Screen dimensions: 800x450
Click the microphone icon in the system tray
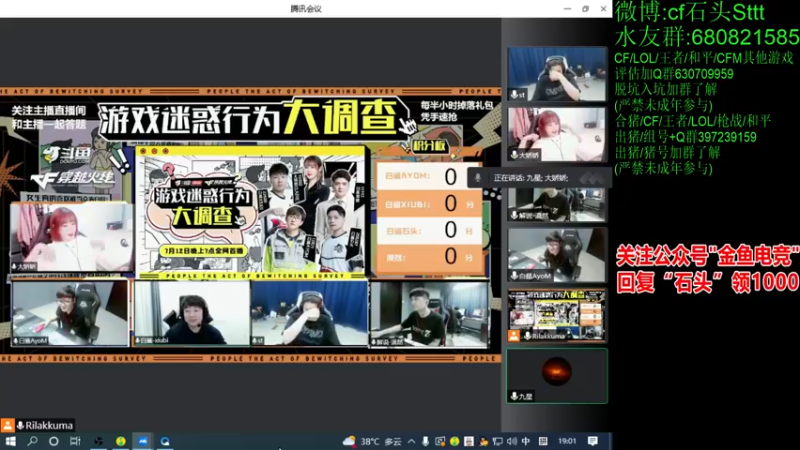pos(425,441)
